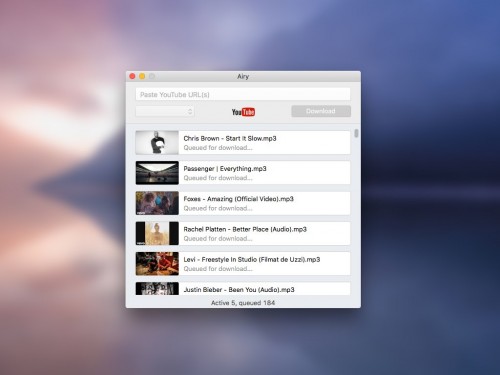Click 'Foxes - Amazing (Official Video).mp3' title

click(239, 199)
